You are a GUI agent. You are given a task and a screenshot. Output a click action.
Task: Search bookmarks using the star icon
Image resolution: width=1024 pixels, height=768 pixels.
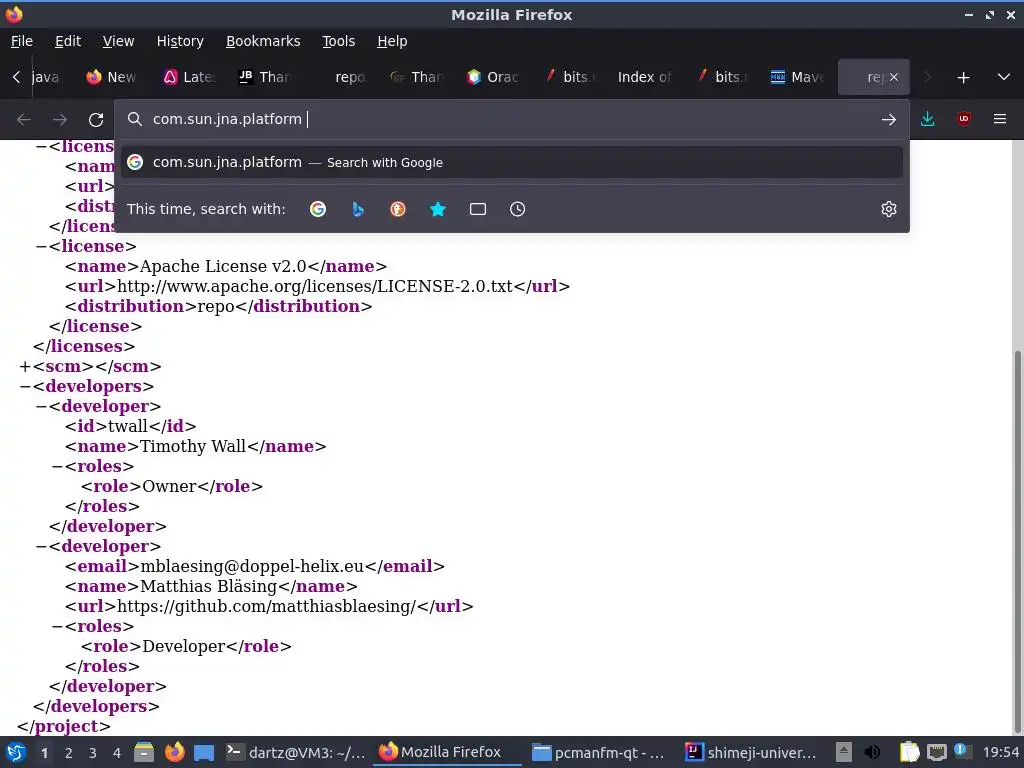click(x=438, y=209)
